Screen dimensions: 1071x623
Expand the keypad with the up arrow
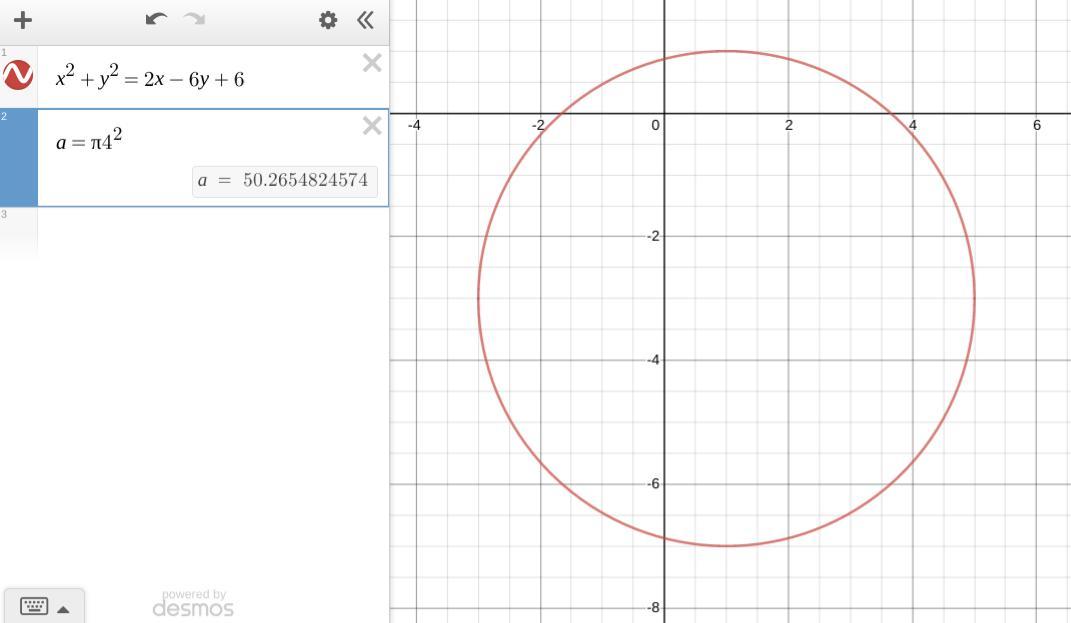coord(64,609)
